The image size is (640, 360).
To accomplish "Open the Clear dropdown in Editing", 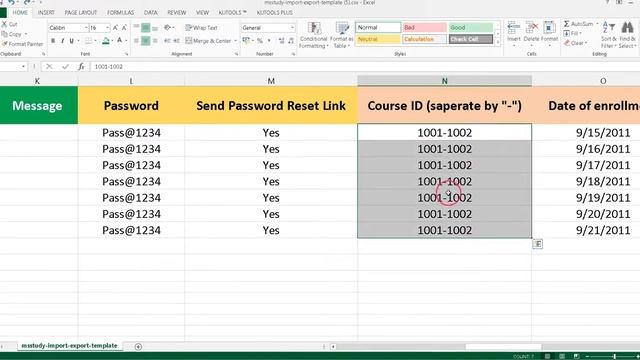I will tap(576, 43).
